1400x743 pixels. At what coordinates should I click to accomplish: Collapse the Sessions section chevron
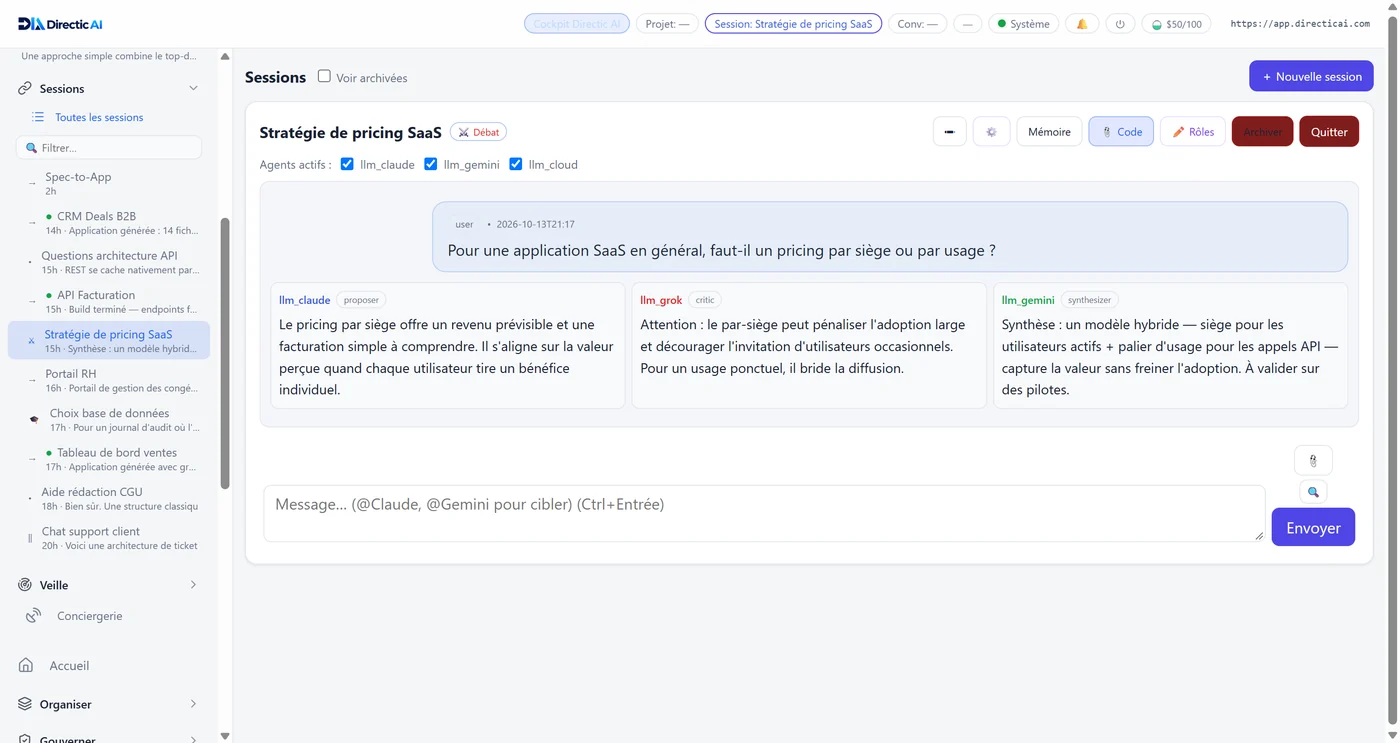(193, 88)
